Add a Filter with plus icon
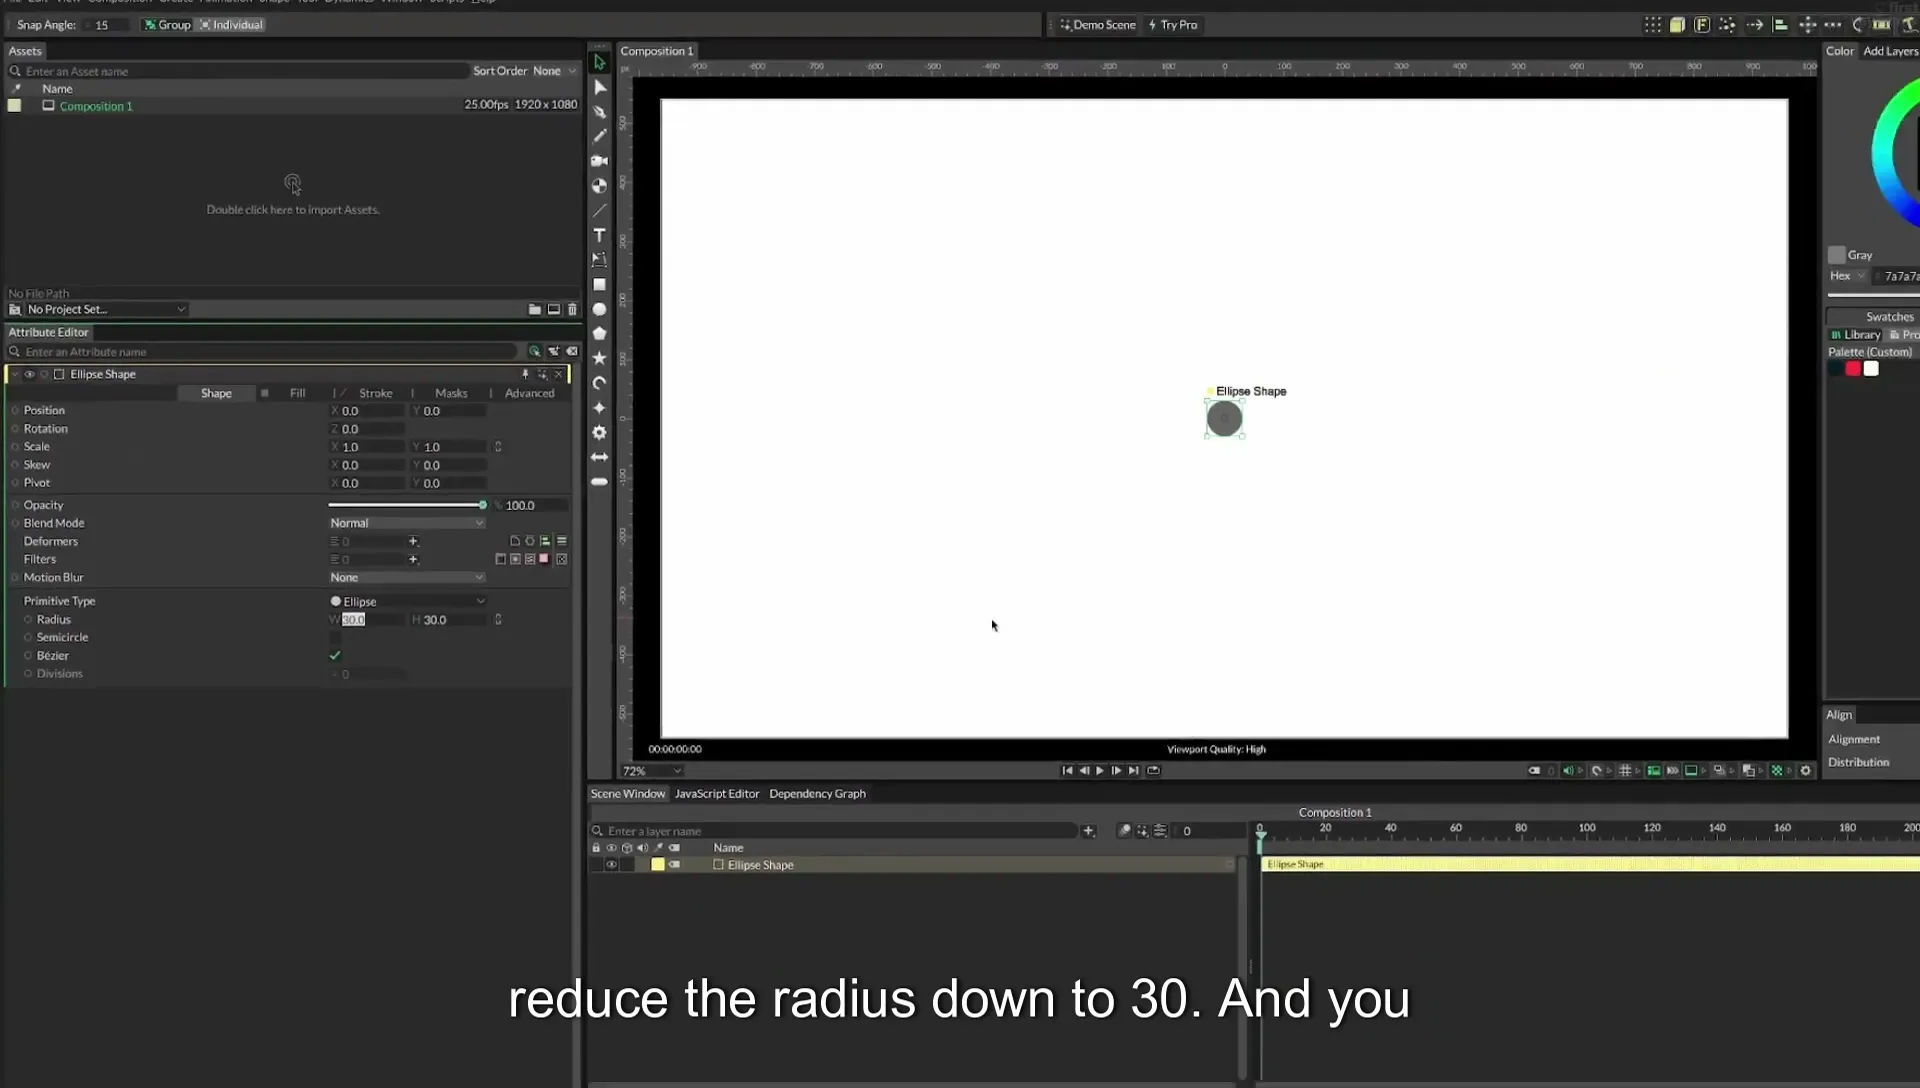The image size is (1920, 1088). click(413, 559)
